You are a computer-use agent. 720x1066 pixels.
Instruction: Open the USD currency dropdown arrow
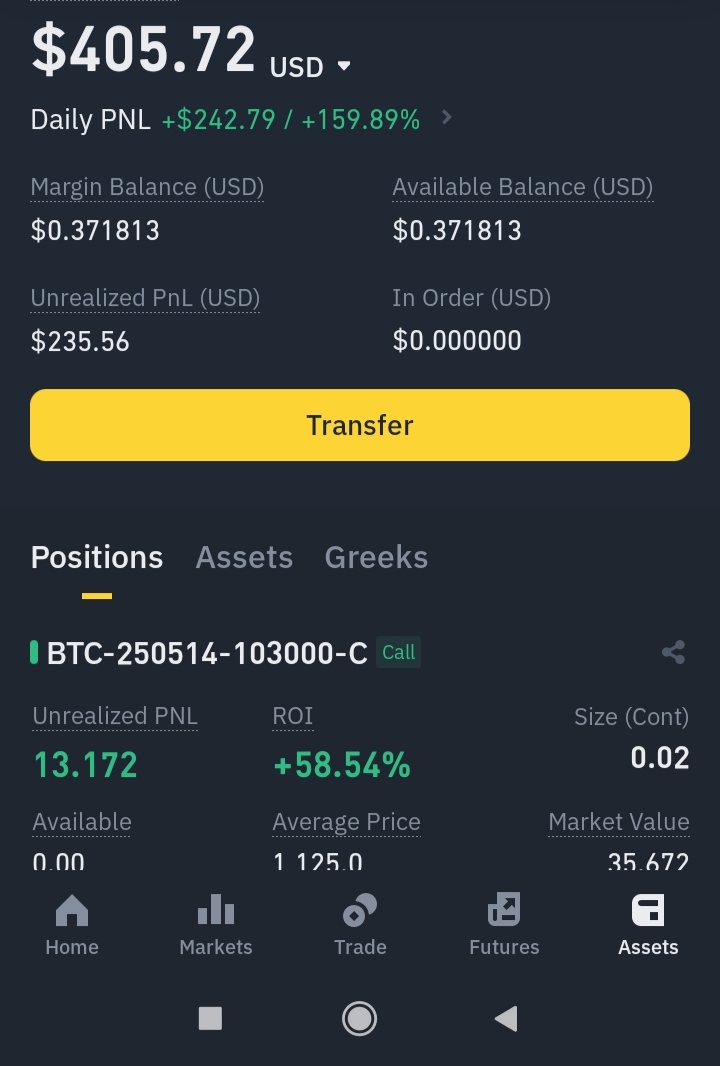click(x=344, y=66)
